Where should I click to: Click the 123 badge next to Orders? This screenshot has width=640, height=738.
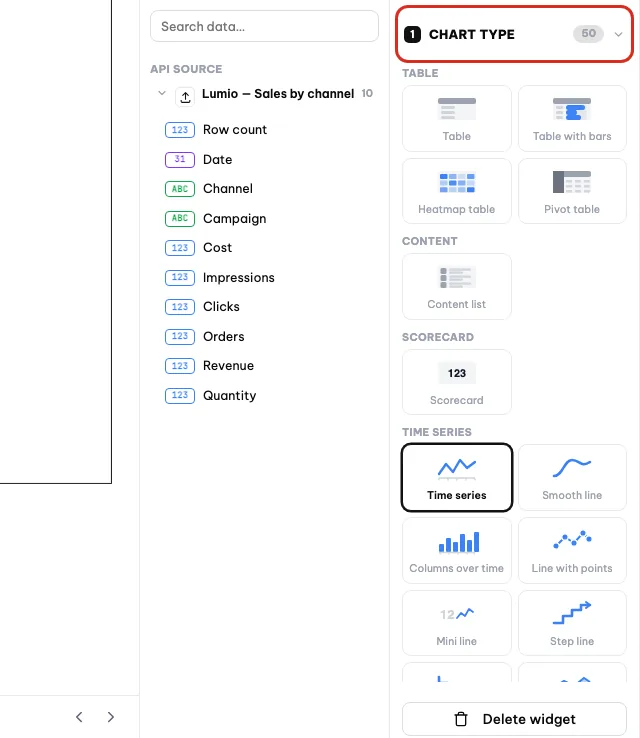point(180,337)
